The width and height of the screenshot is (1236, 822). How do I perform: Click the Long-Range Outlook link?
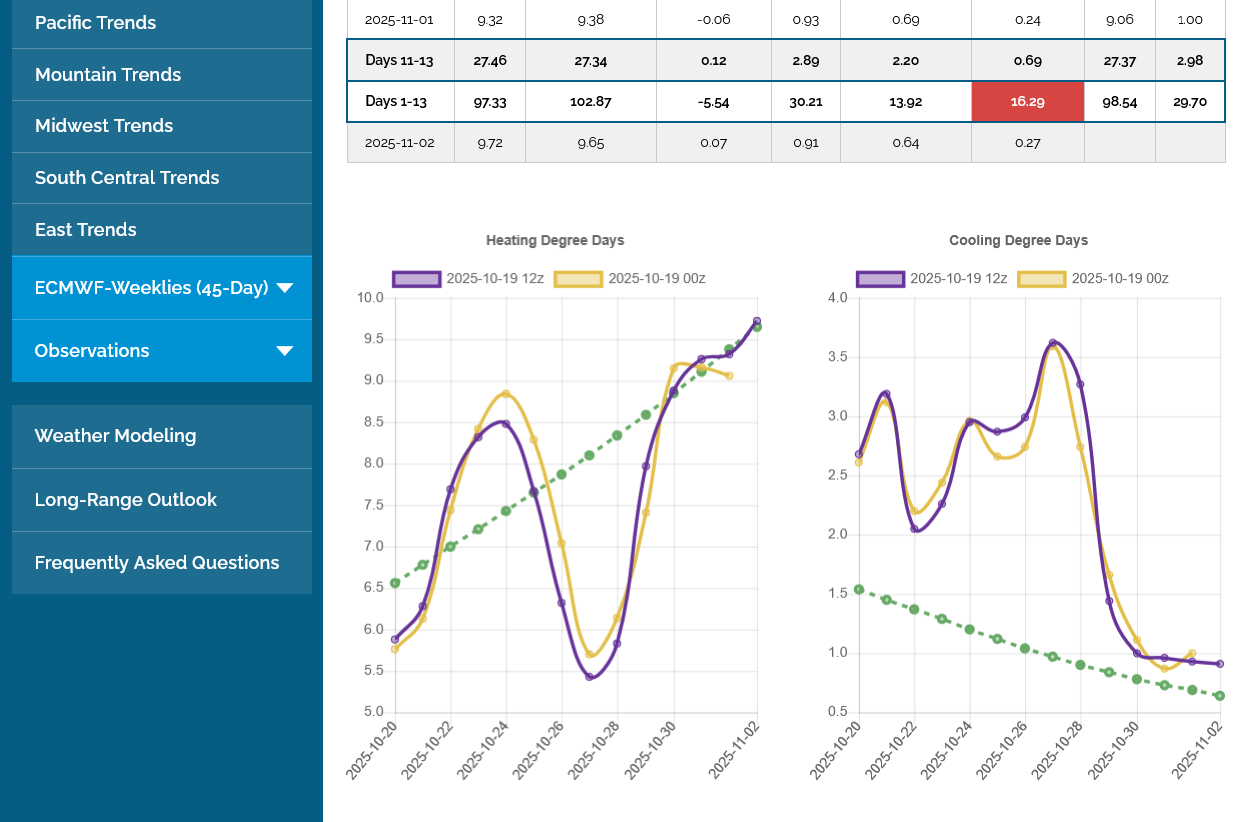[x=125, y=500]
